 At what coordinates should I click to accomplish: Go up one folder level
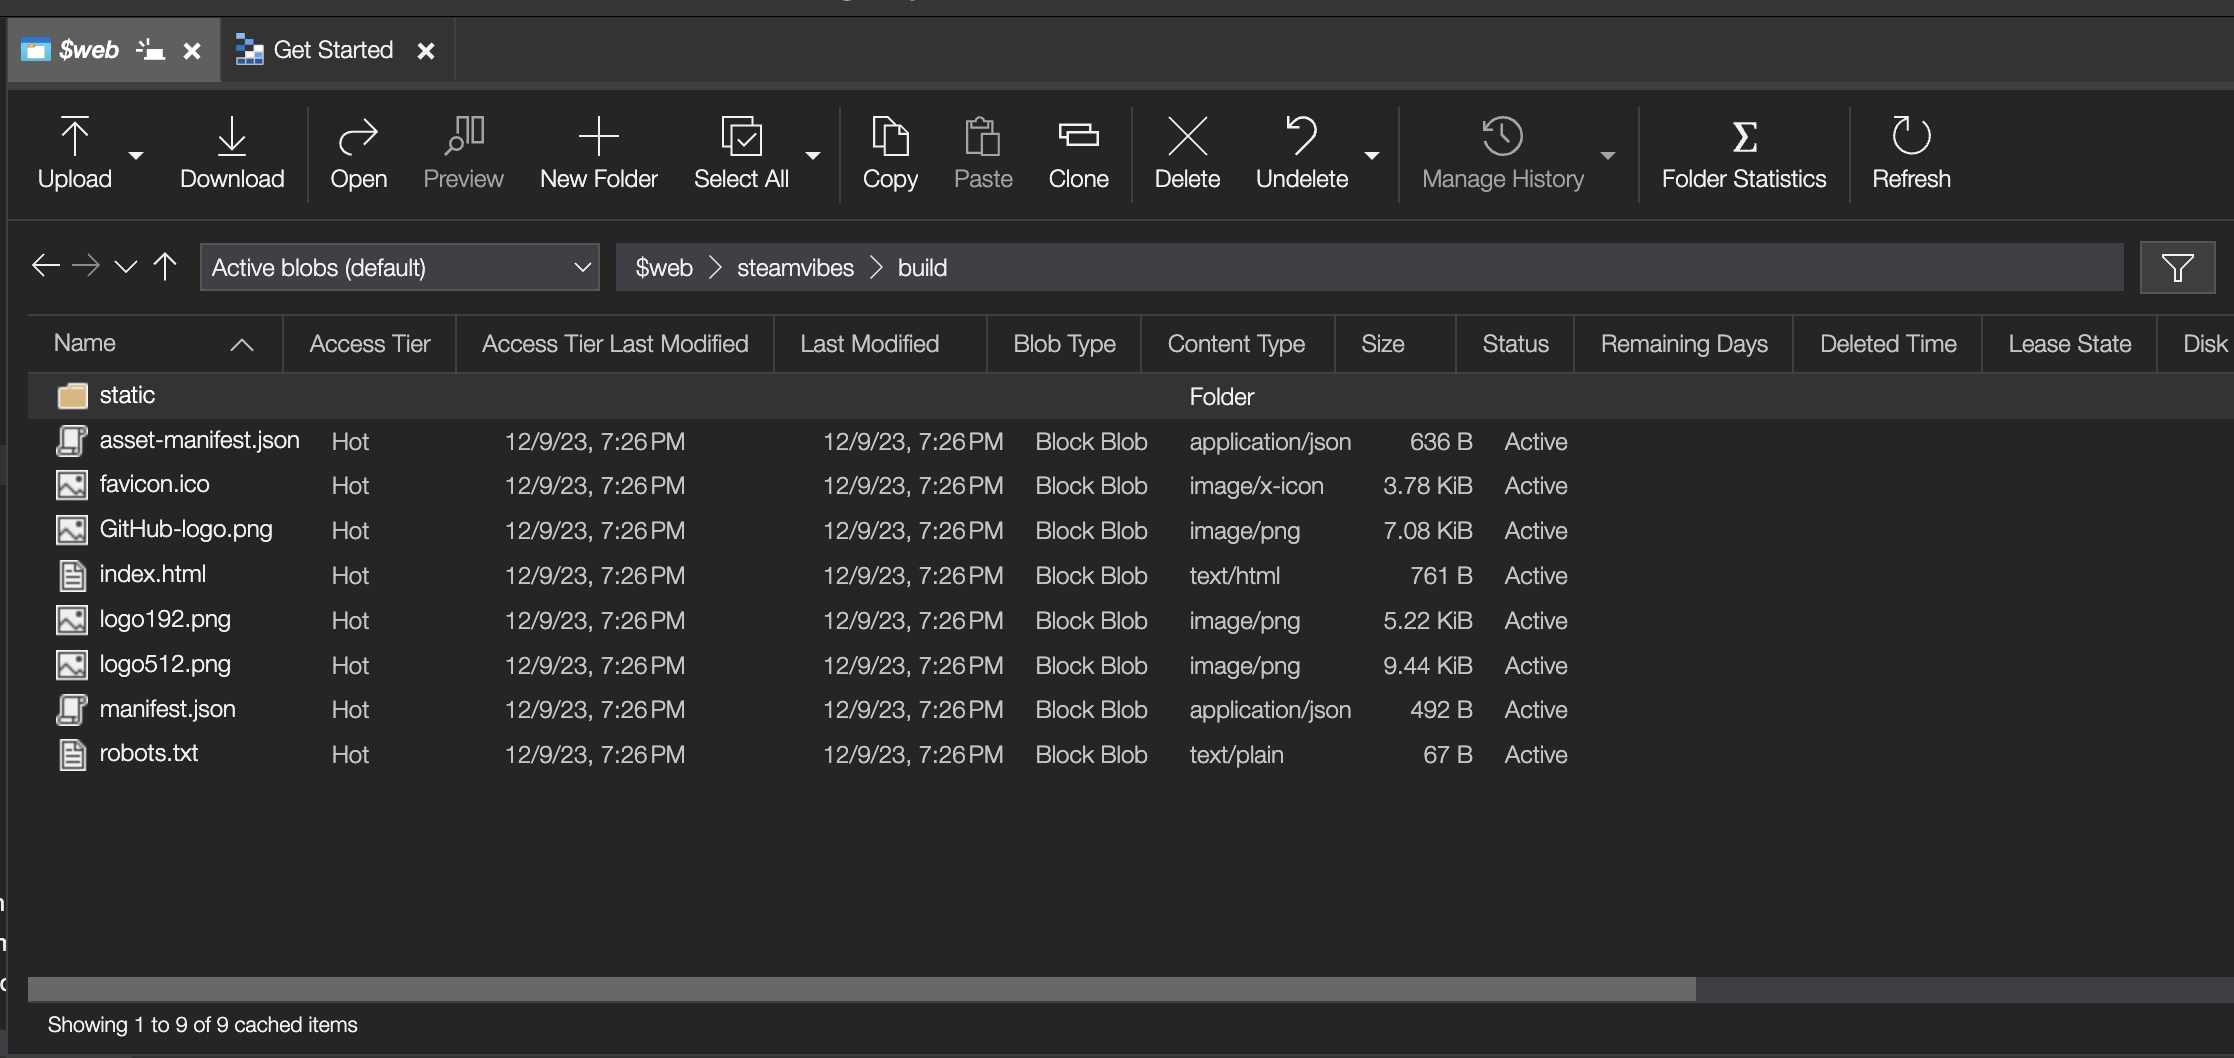click(x=165, y=267)
